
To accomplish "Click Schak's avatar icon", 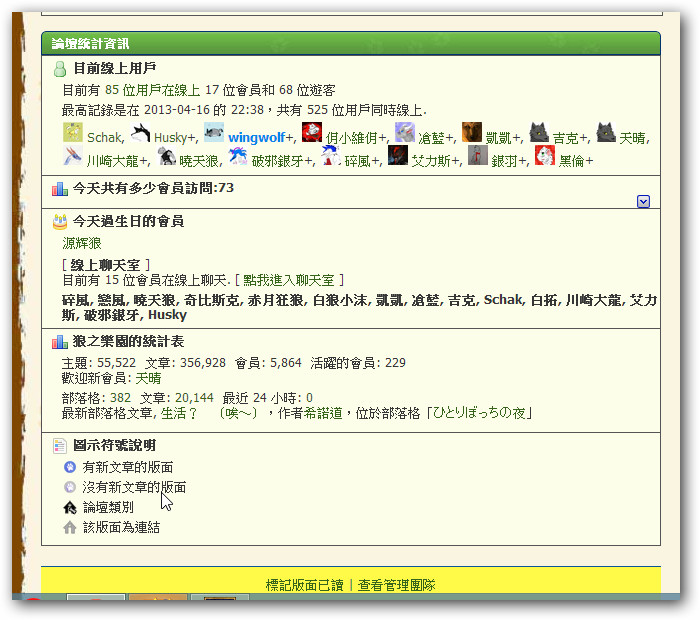I will (x=72, y=133).
